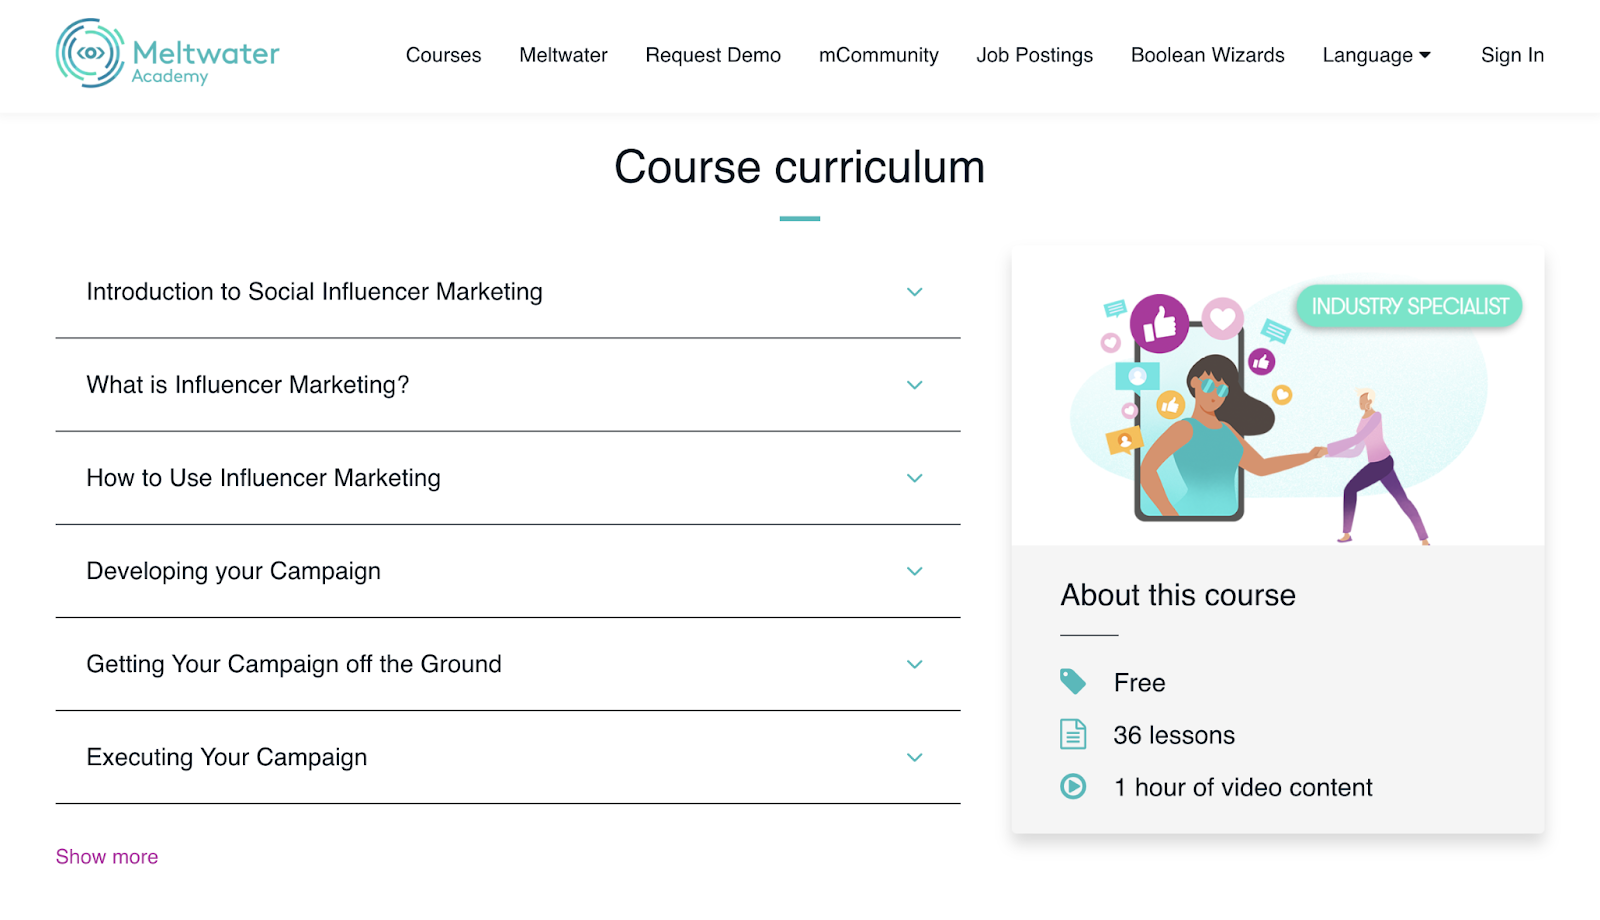This screenshot has height=920, width=1600.
Task: Open the Language dropdown
Action: coord(1376,55)
